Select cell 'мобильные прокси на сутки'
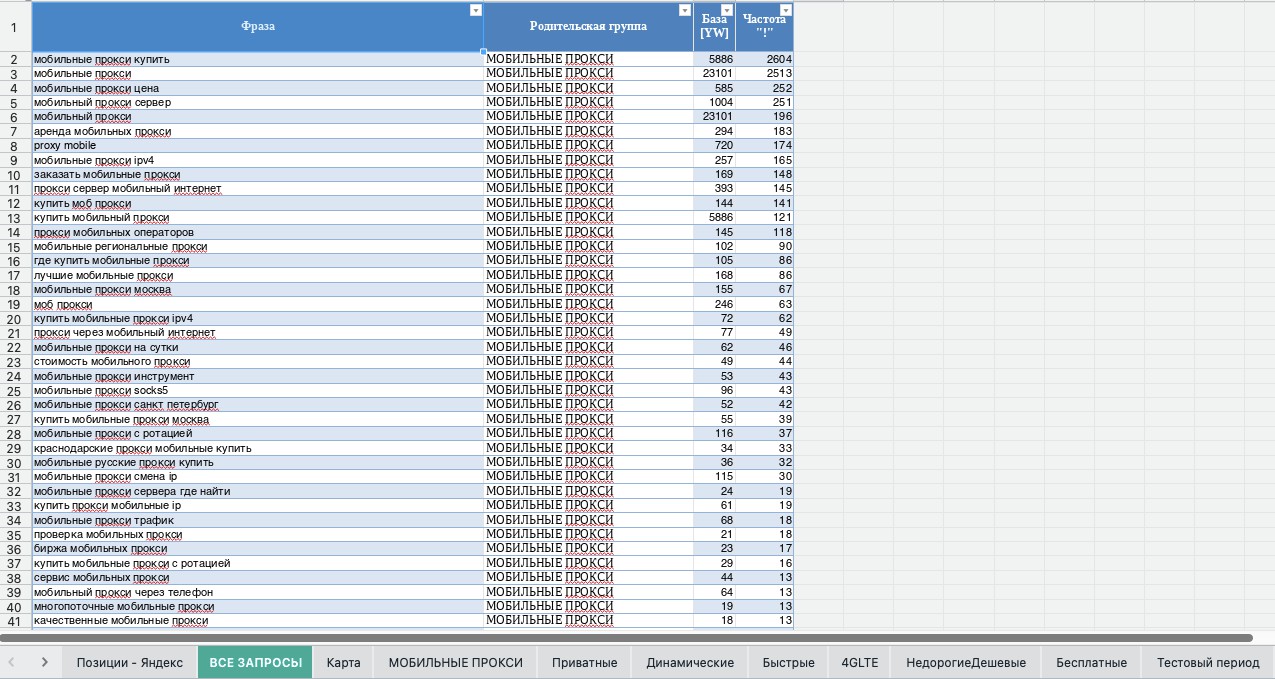The height and width of the screenshot is (679, 1275). point(258,347)
